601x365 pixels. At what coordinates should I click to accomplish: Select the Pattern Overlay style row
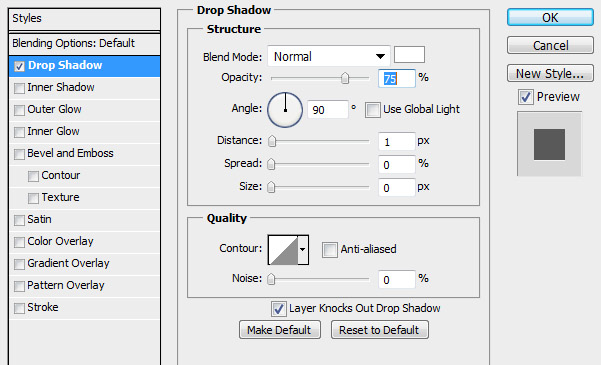click(84, 286)
